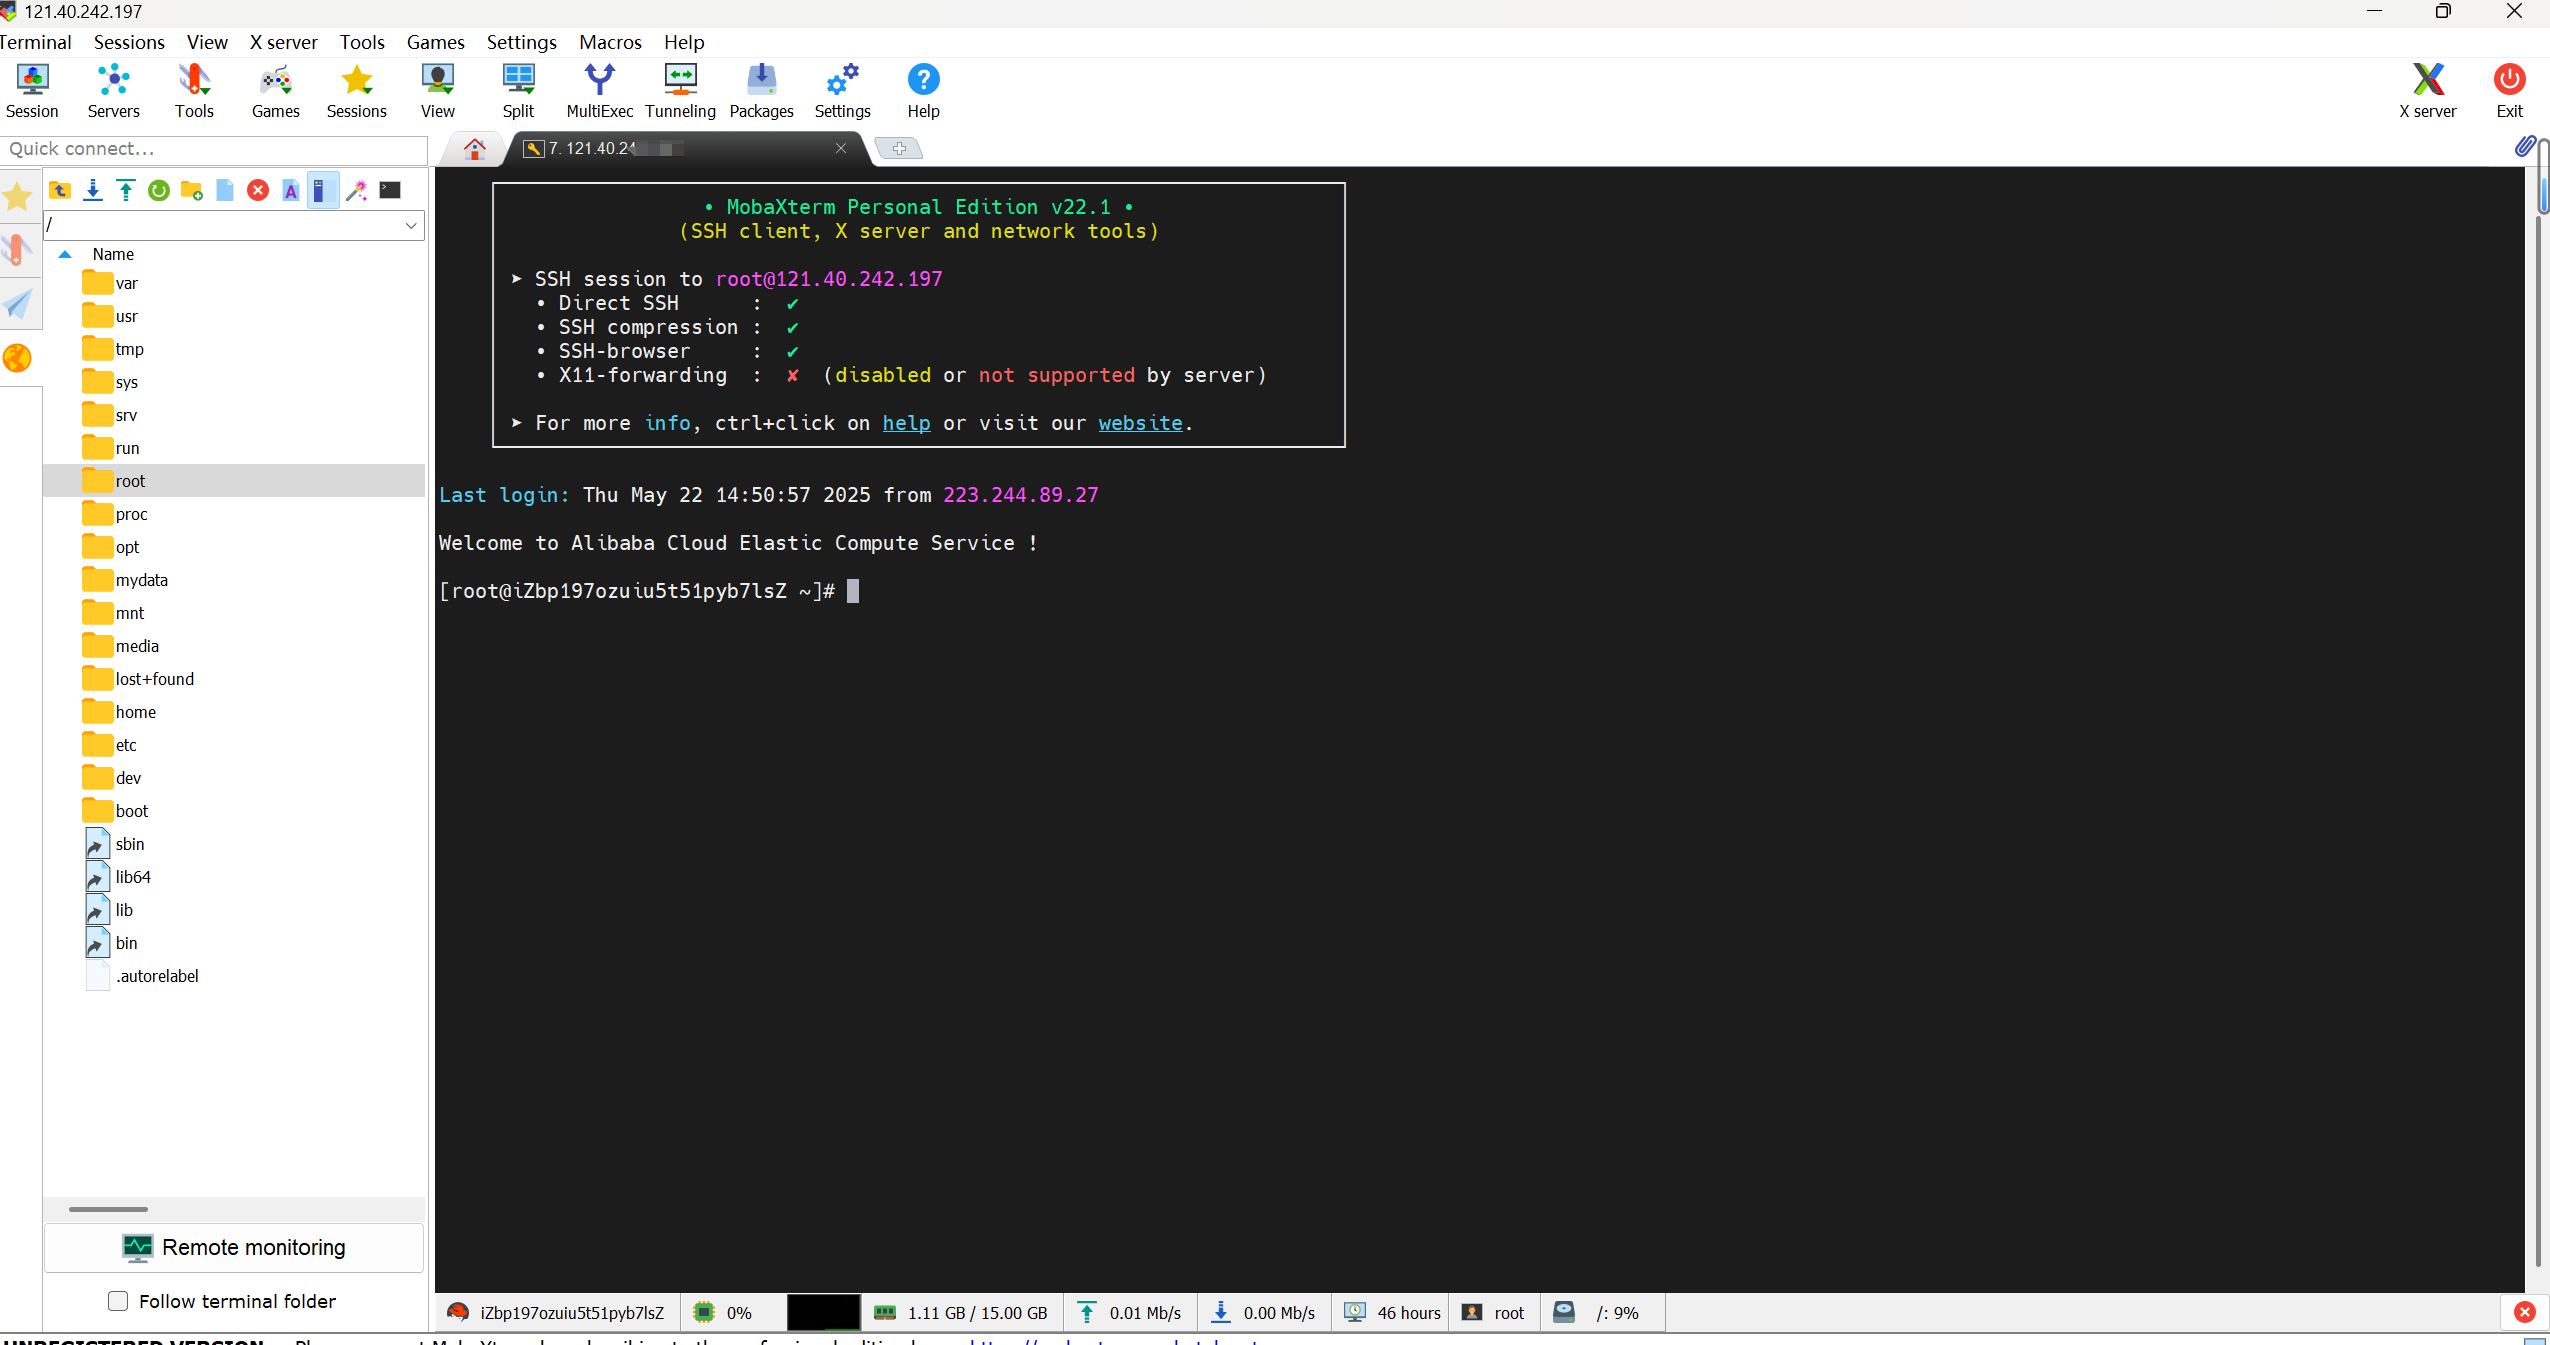The image size is (2550, 1345).
Task: Open the Packages toolbar icon
Action: (x=761, y=90)
